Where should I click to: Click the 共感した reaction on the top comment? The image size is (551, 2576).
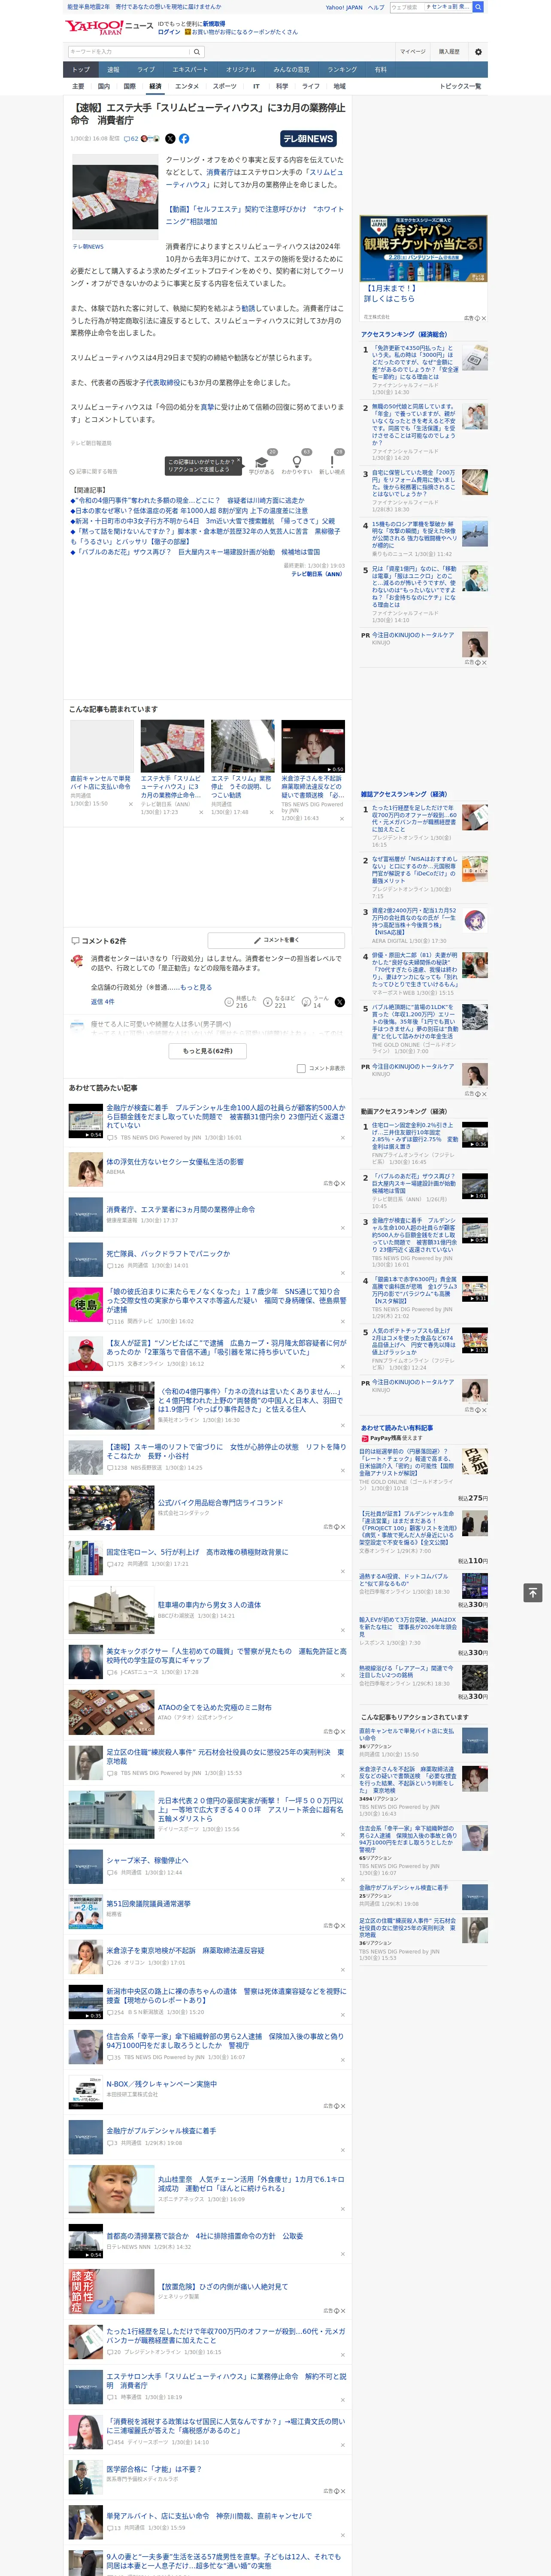coord(241,1001)
